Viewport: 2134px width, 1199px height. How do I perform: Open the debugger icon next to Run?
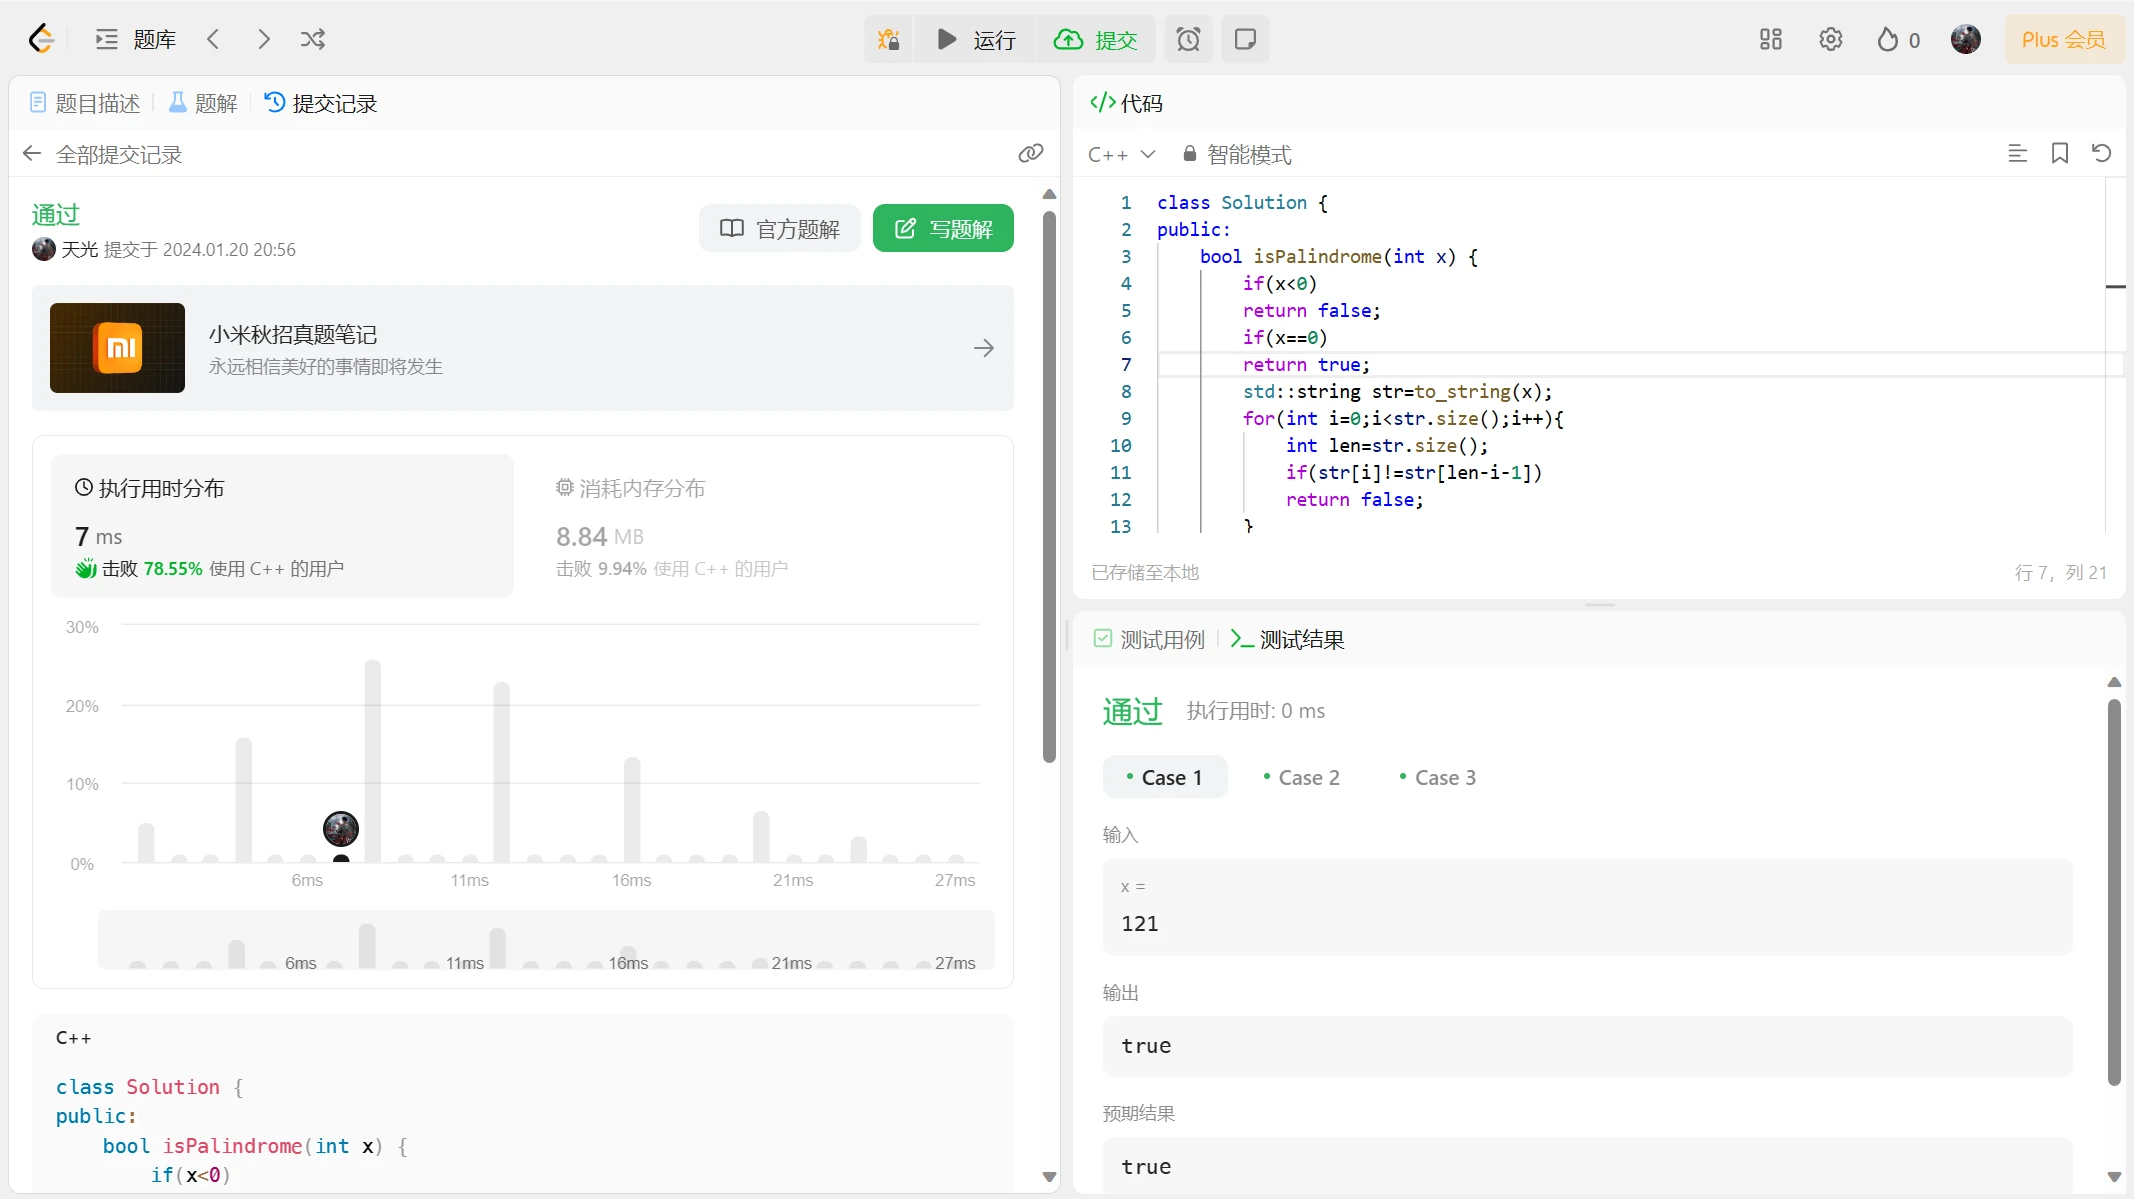(x=888, y=39)
